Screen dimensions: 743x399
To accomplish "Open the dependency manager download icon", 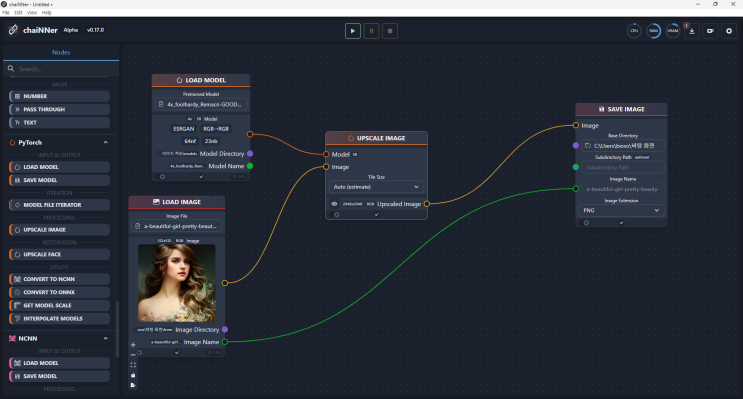I will point(692,31).
